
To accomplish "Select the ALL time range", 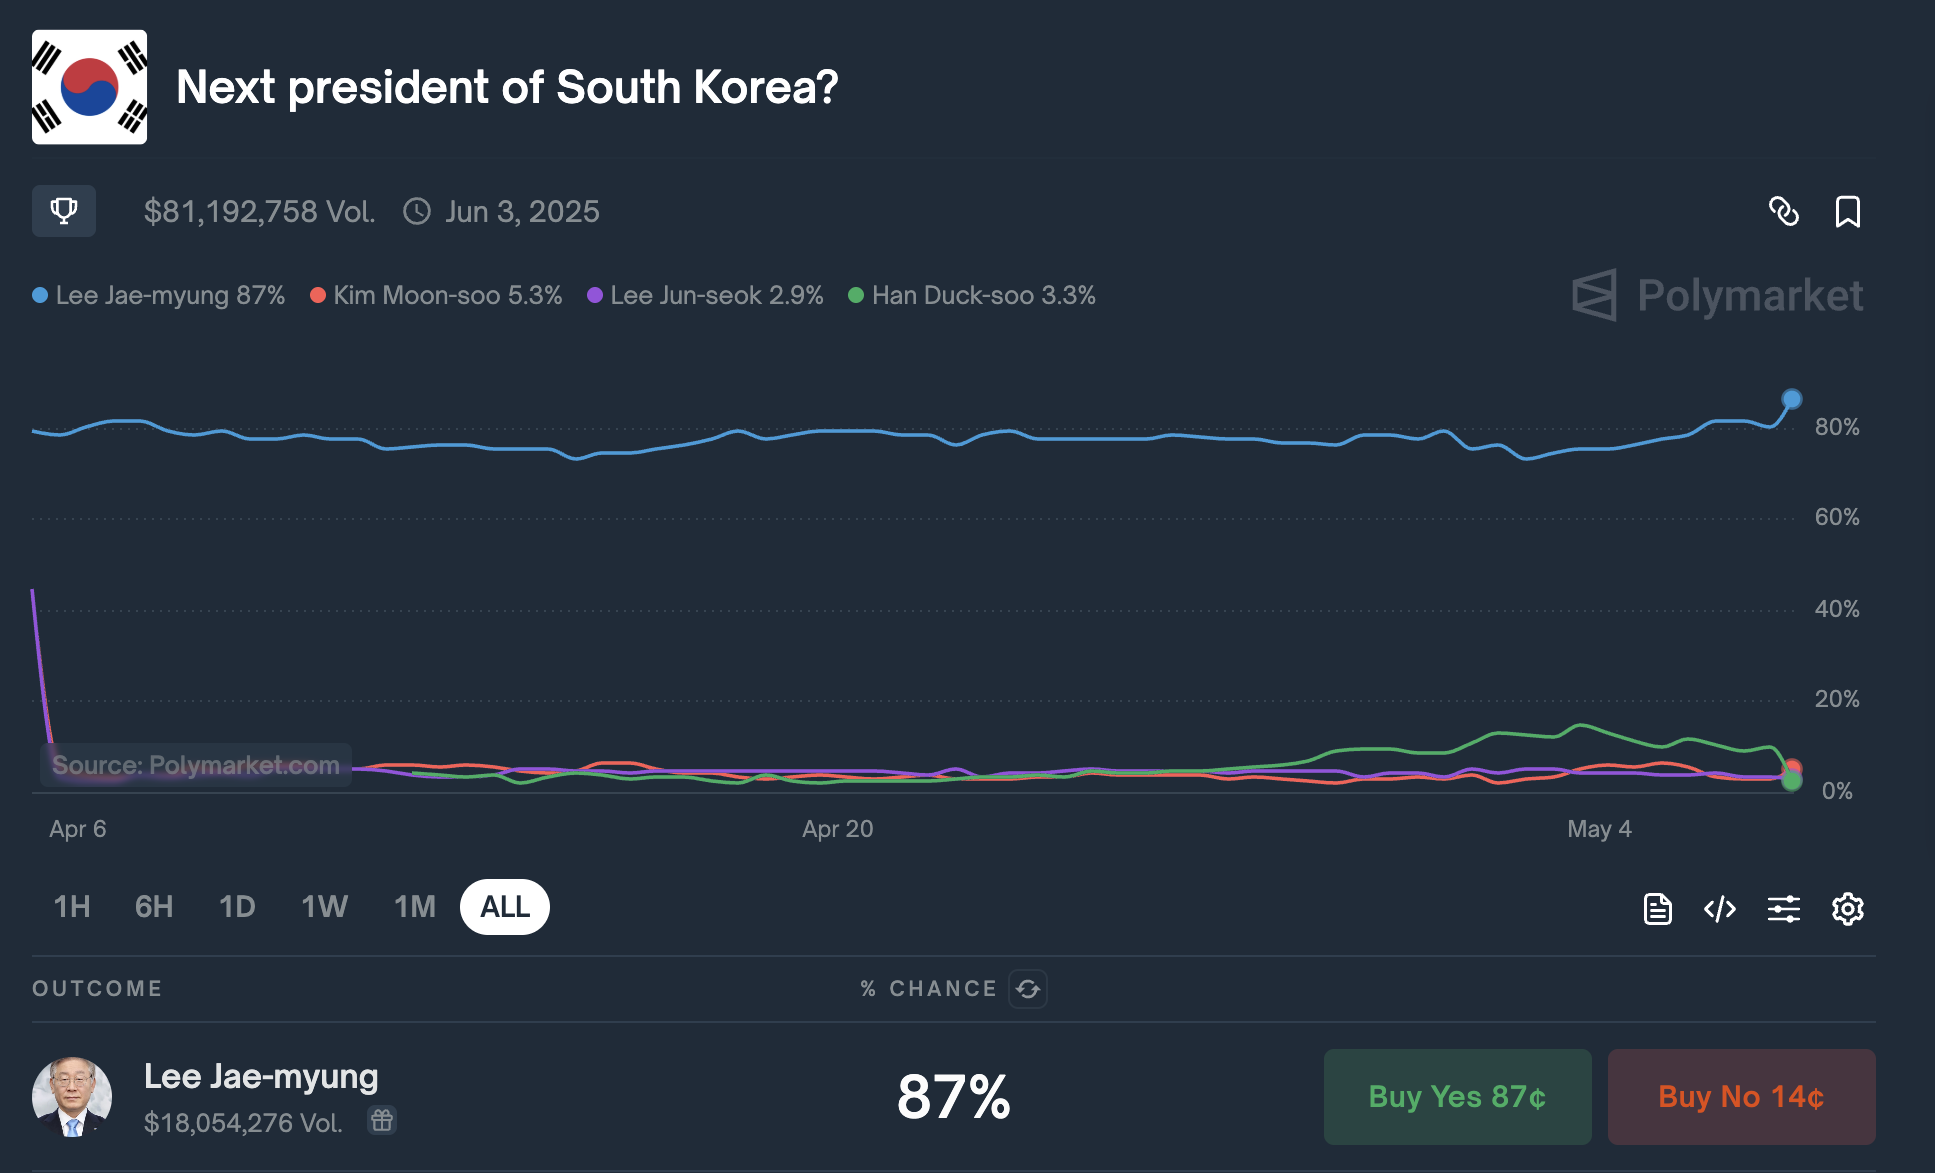I will [x=505, y=907].
